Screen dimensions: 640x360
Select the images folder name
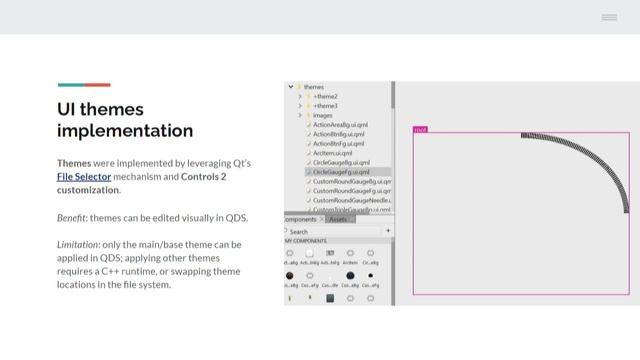click(x=322, y=115)
